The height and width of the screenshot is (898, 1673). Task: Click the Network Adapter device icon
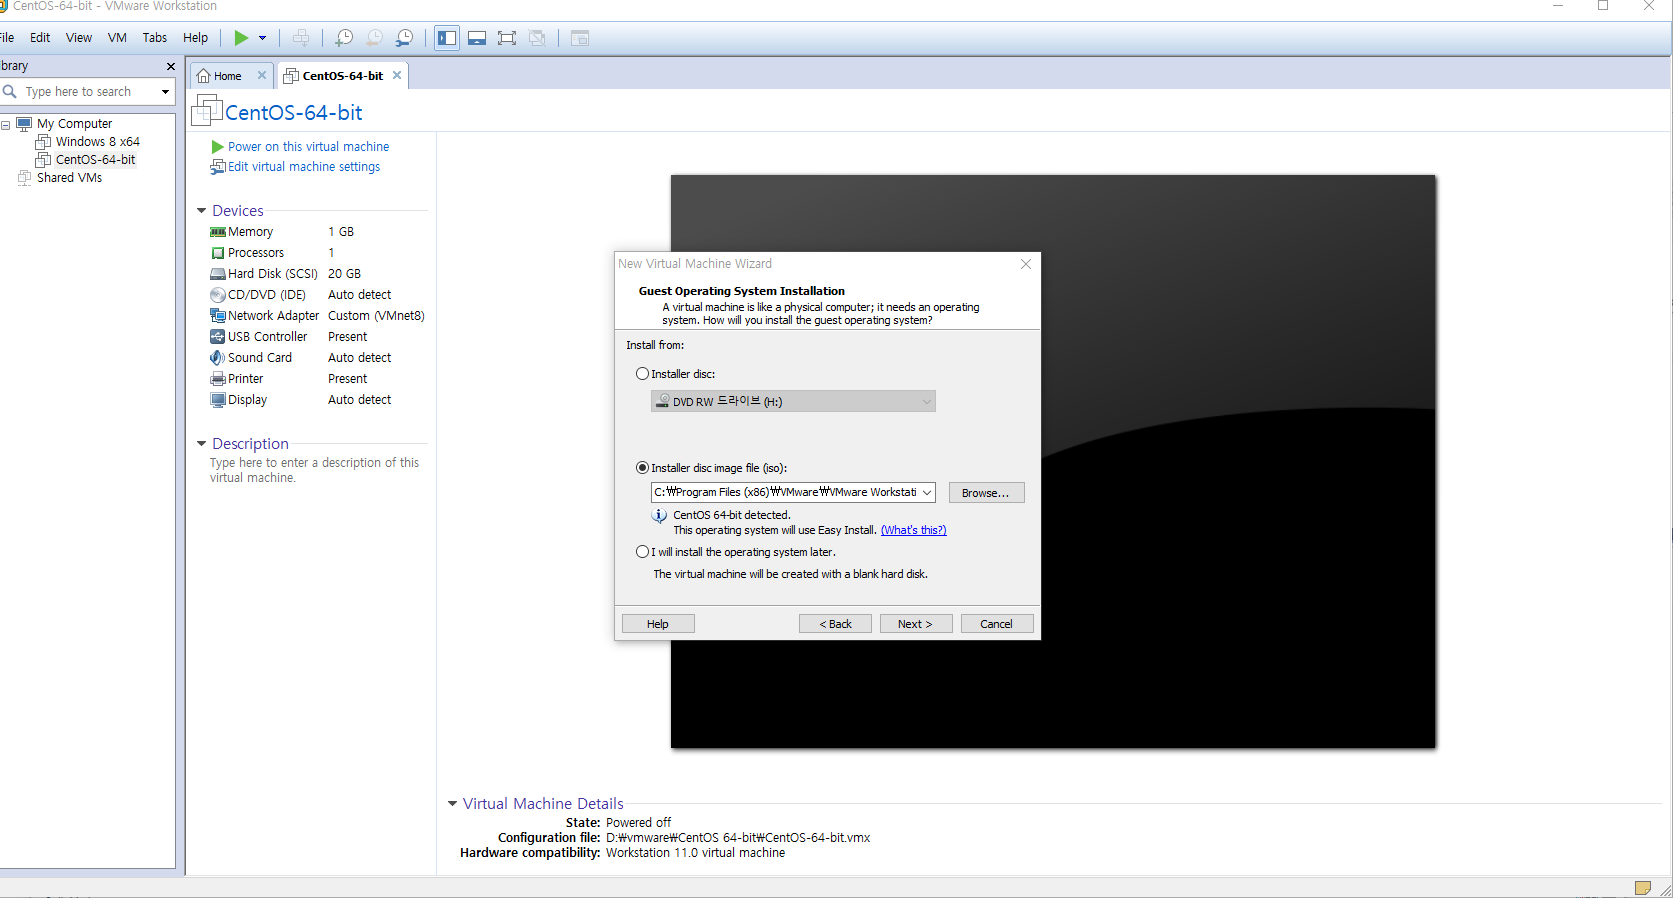click(218, 316)
